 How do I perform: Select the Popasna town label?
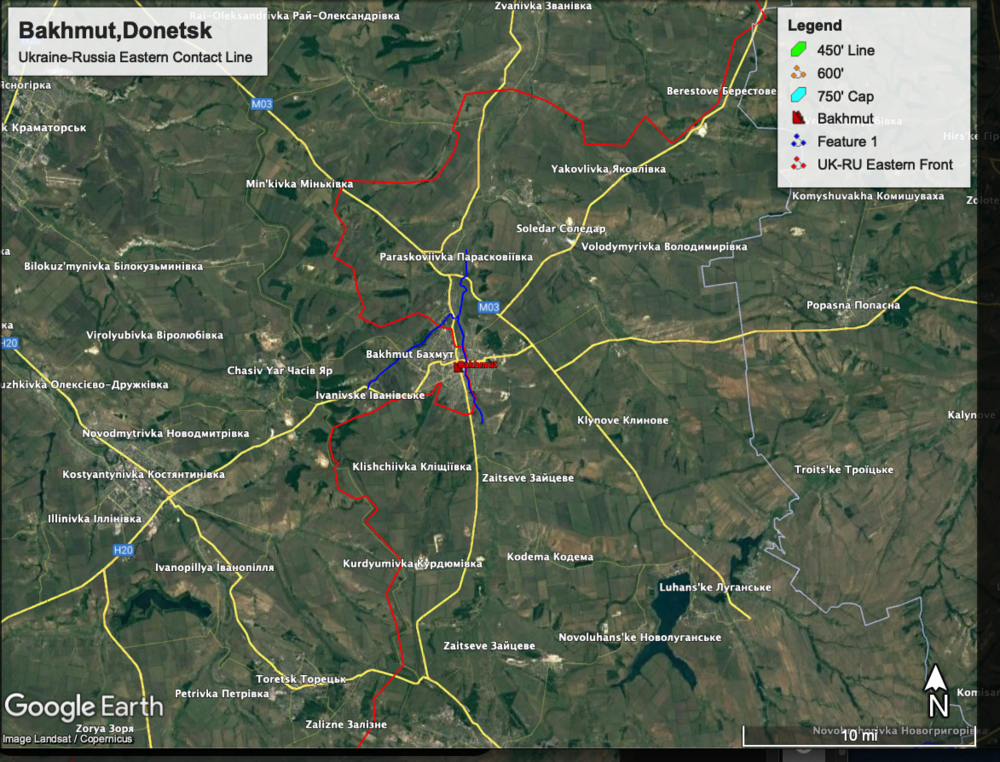pos(854,305)
